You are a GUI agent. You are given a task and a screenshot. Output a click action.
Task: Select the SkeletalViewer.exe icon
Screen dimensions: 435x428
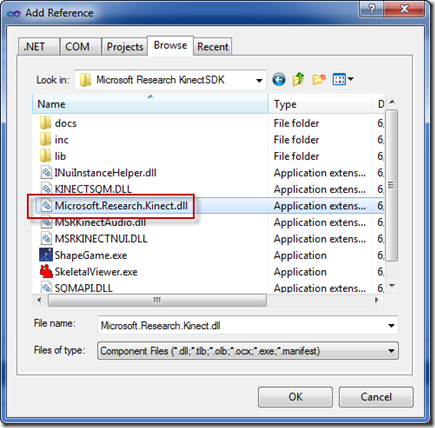tap(46, 271)
